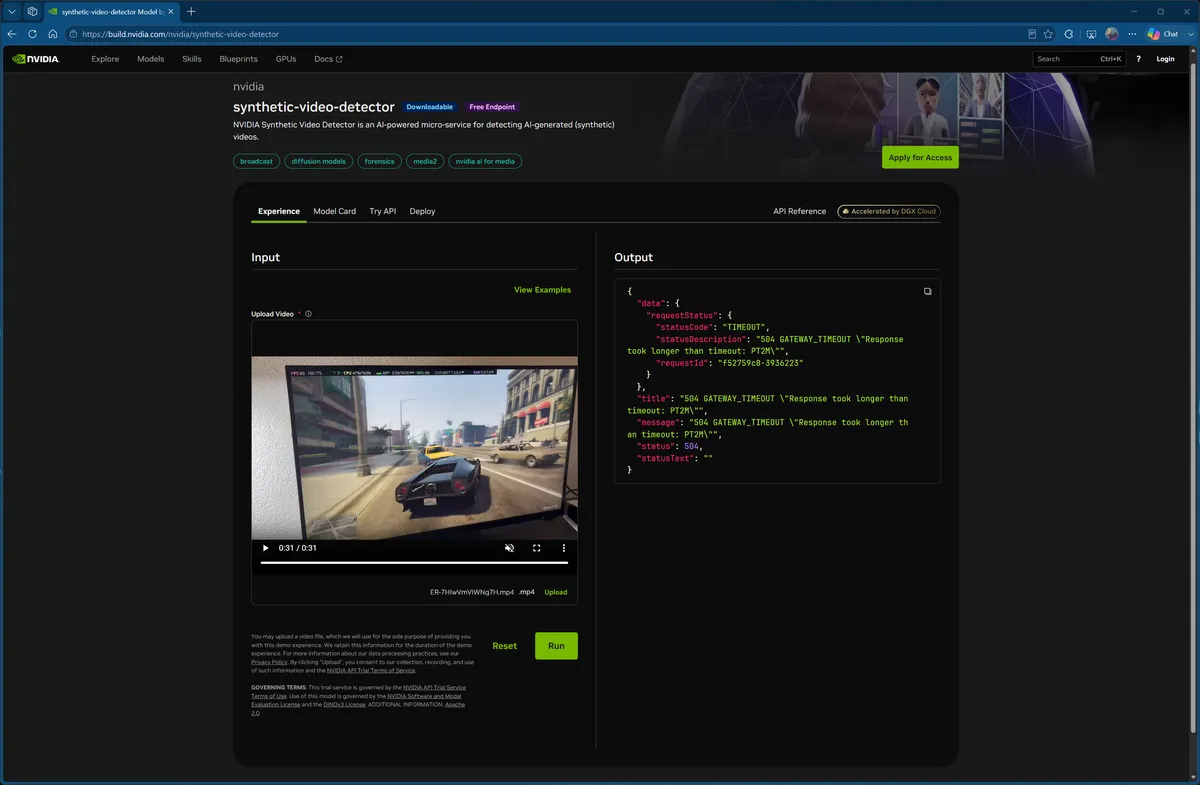The height and width of the screenshot is (785, 1200).
Task: Expand the tab search dropdown arrow
Action: [12, 11]
